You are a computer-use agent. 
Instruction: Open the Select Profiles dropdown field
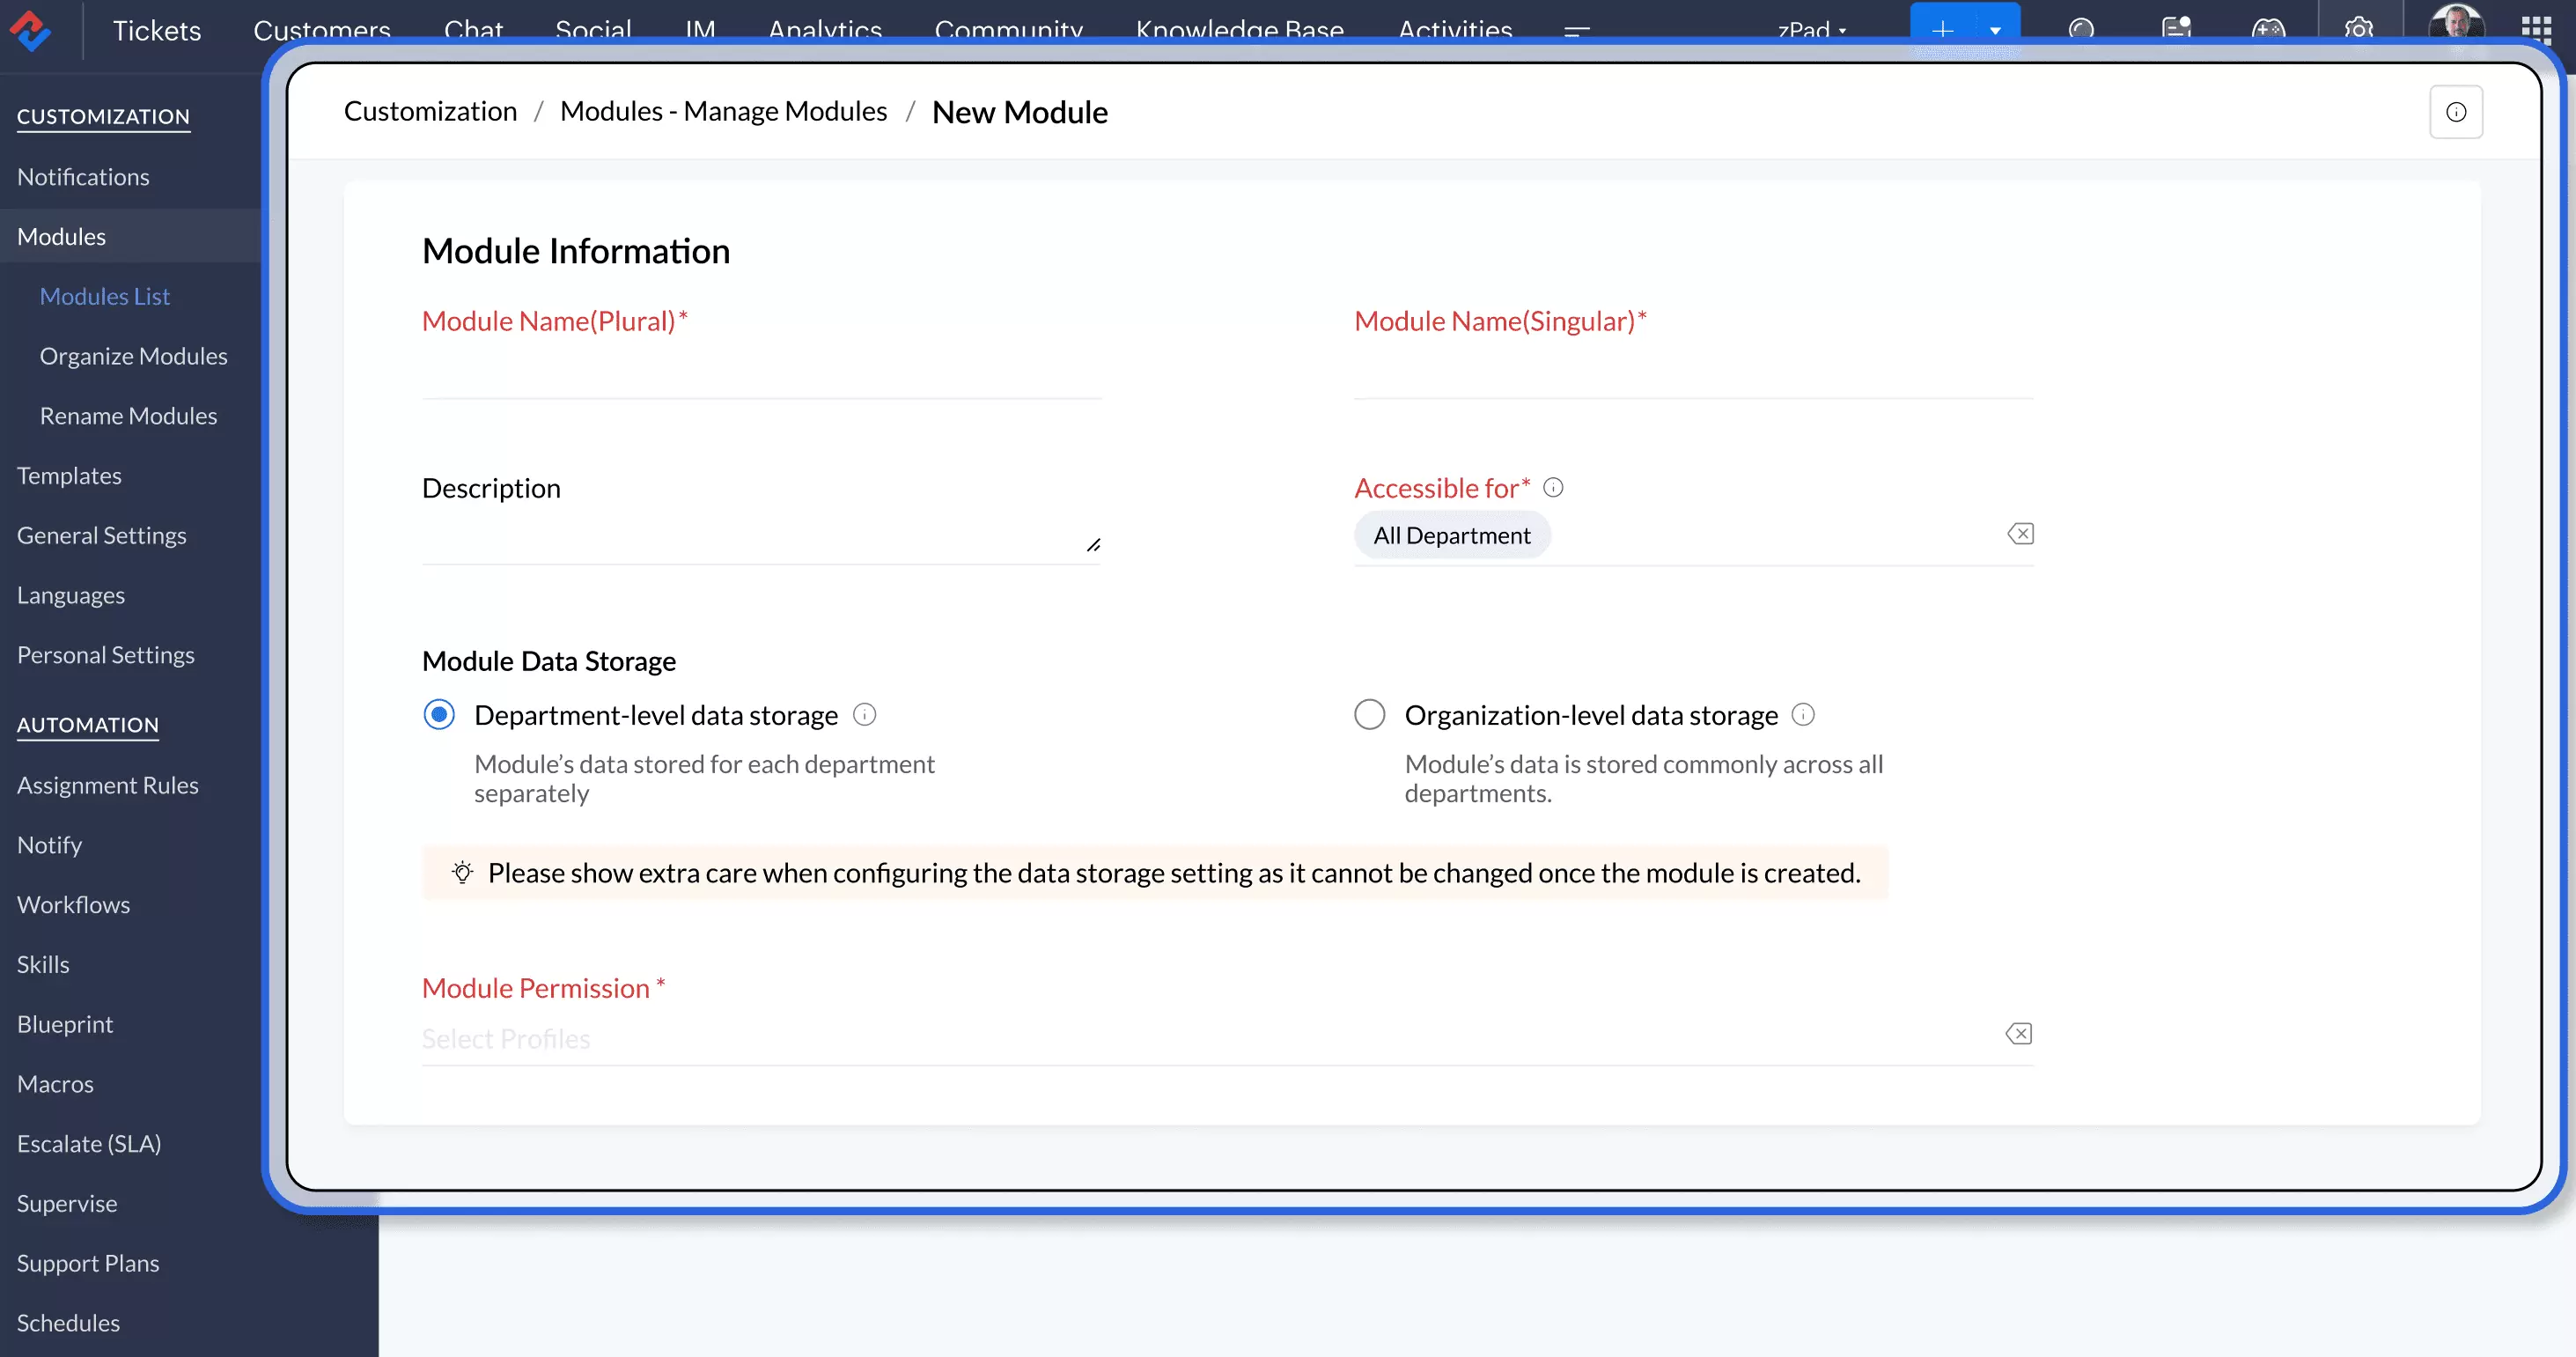point(1200,1038)
